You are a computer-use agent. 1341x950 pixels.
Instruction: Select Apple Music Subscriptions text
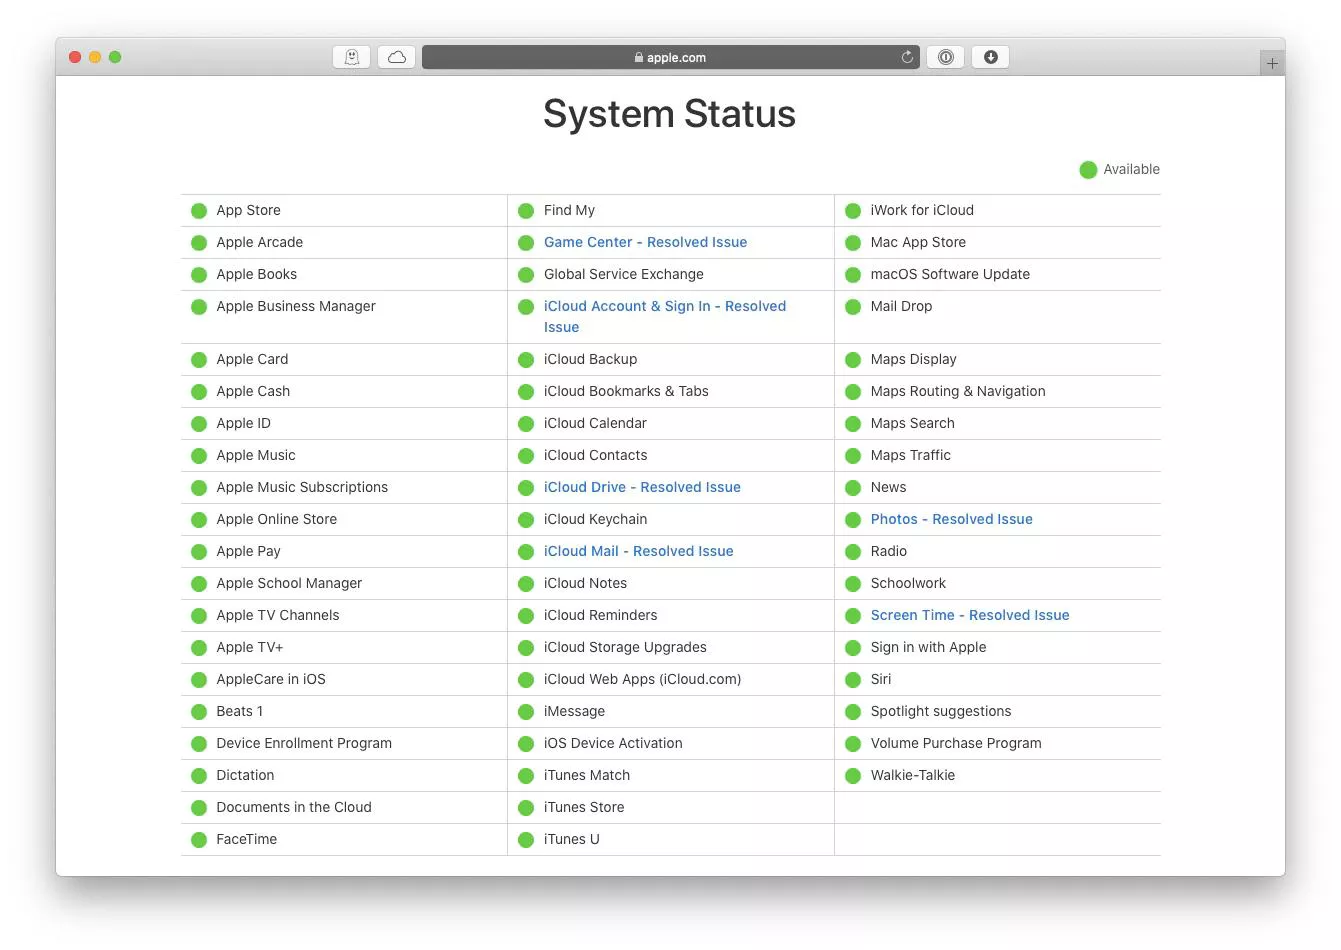(x=302, y=487)
